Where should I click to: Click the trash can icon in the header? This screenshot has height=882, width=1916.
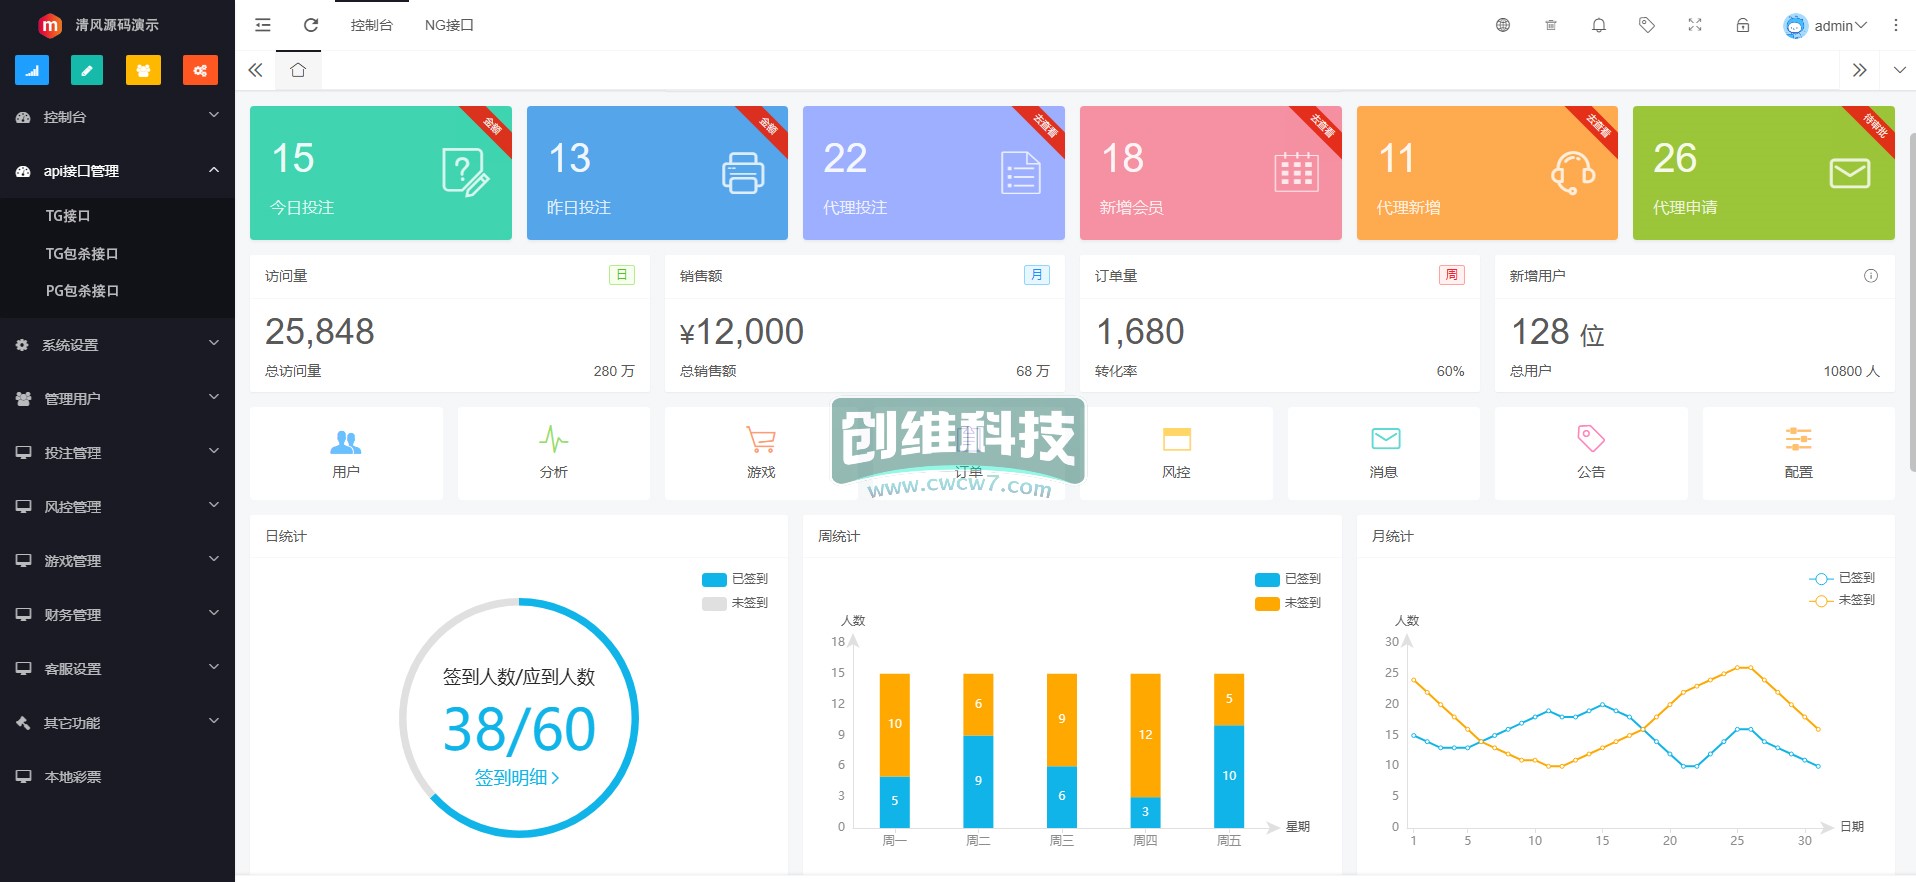tap(1551, 25)
